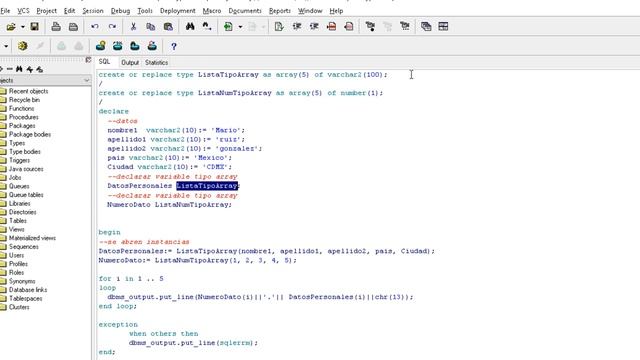Switch to the Statistics tab
Image resolution: width=640 pixels, height=360 pixels.
[x=156, y=62]
